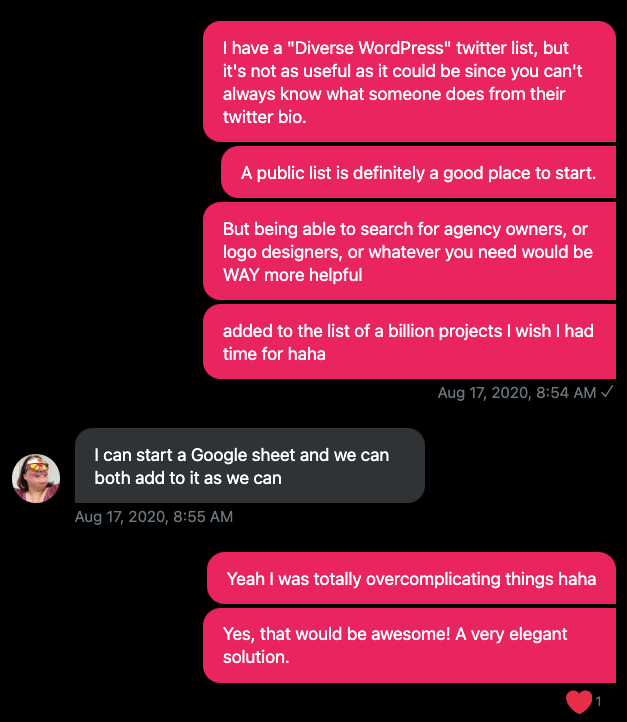This screenshot has height=722, width=627.
Task: Click the gray "Google sheet" reply bubble
Action: click(x=250, y=466)
